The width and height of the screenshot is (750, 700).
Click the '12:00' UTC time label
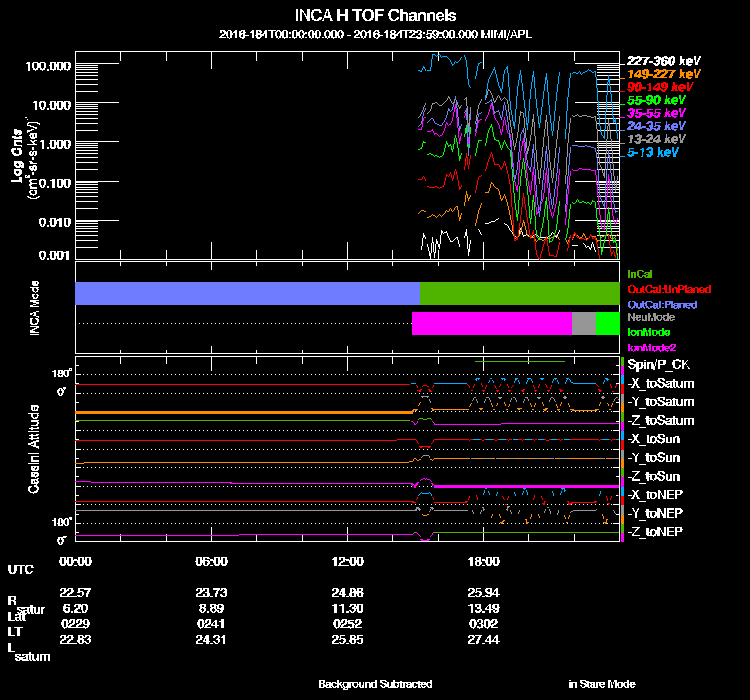click(x=348, y=562)
